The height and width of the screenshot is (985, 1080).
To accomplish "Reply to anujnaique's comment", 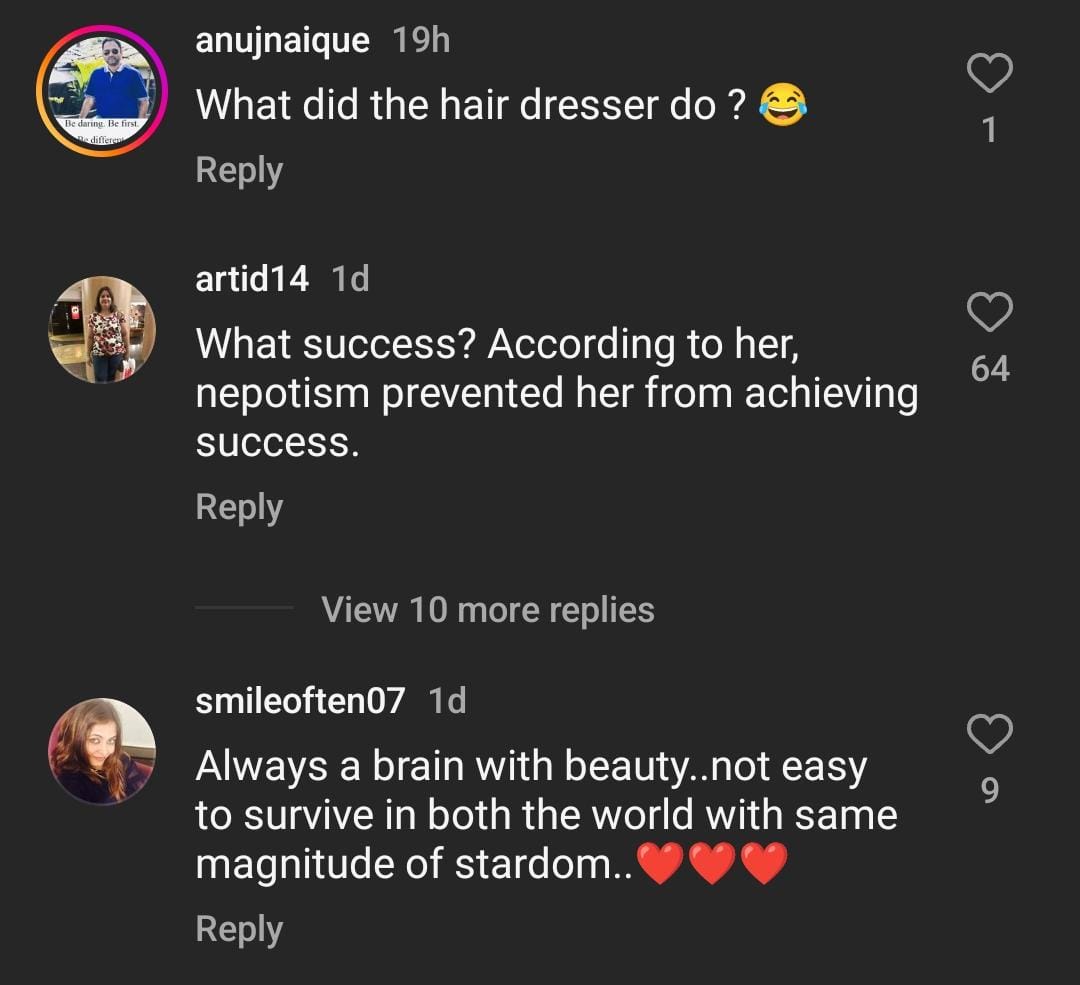I will point(239,170).
